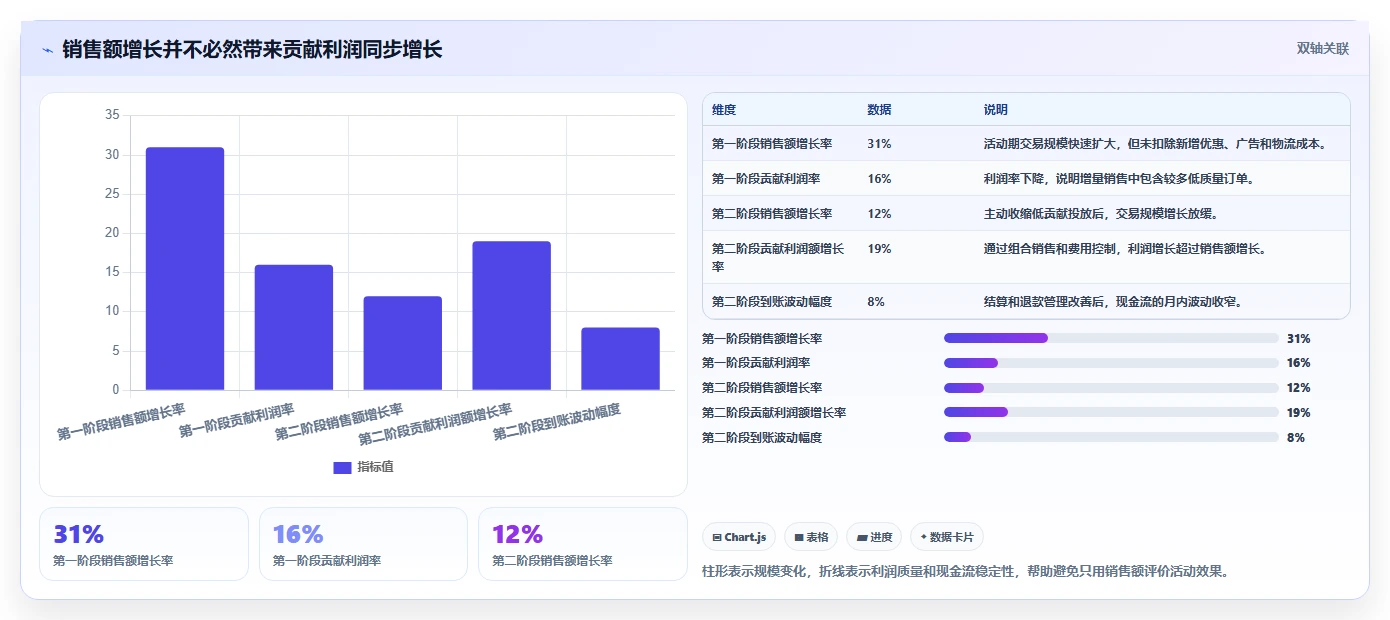
Task: Select the 第一阶段贡献利润率 bar in chart
Action: point(294,327)
